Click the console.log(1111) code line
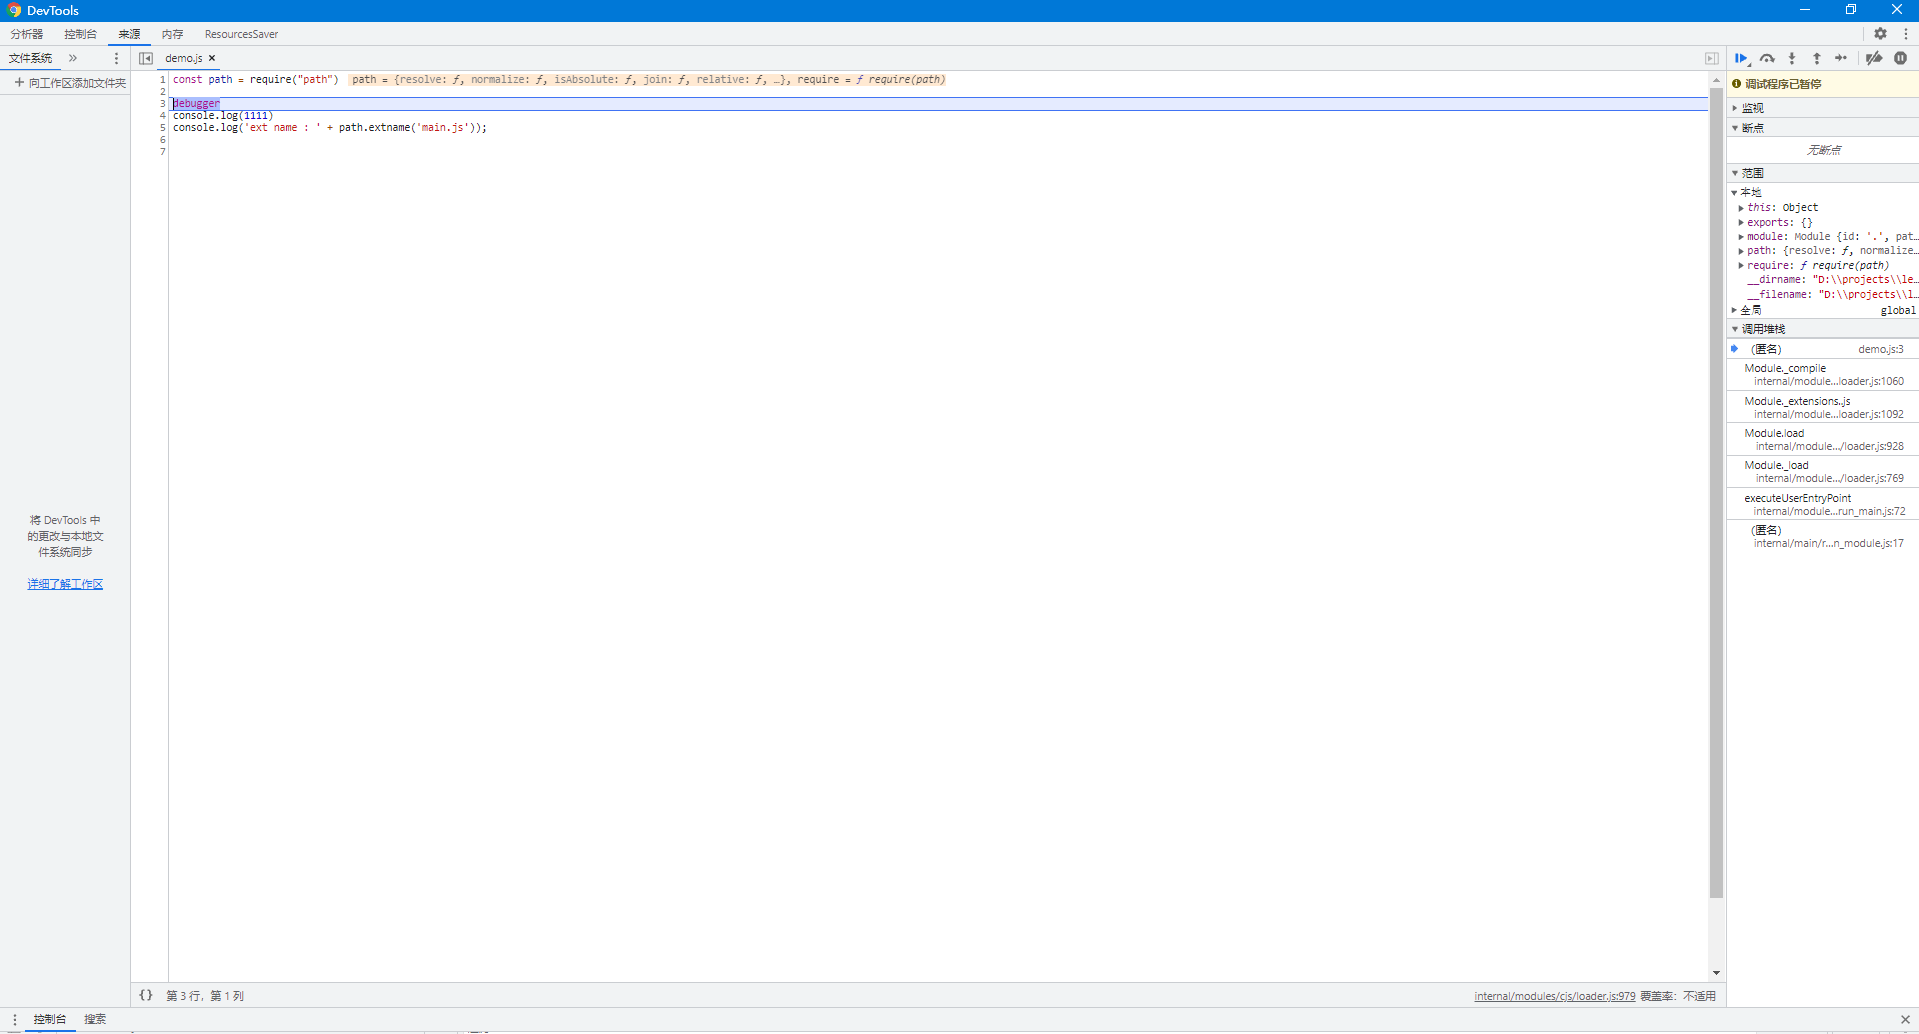 [x=223, y=115]
